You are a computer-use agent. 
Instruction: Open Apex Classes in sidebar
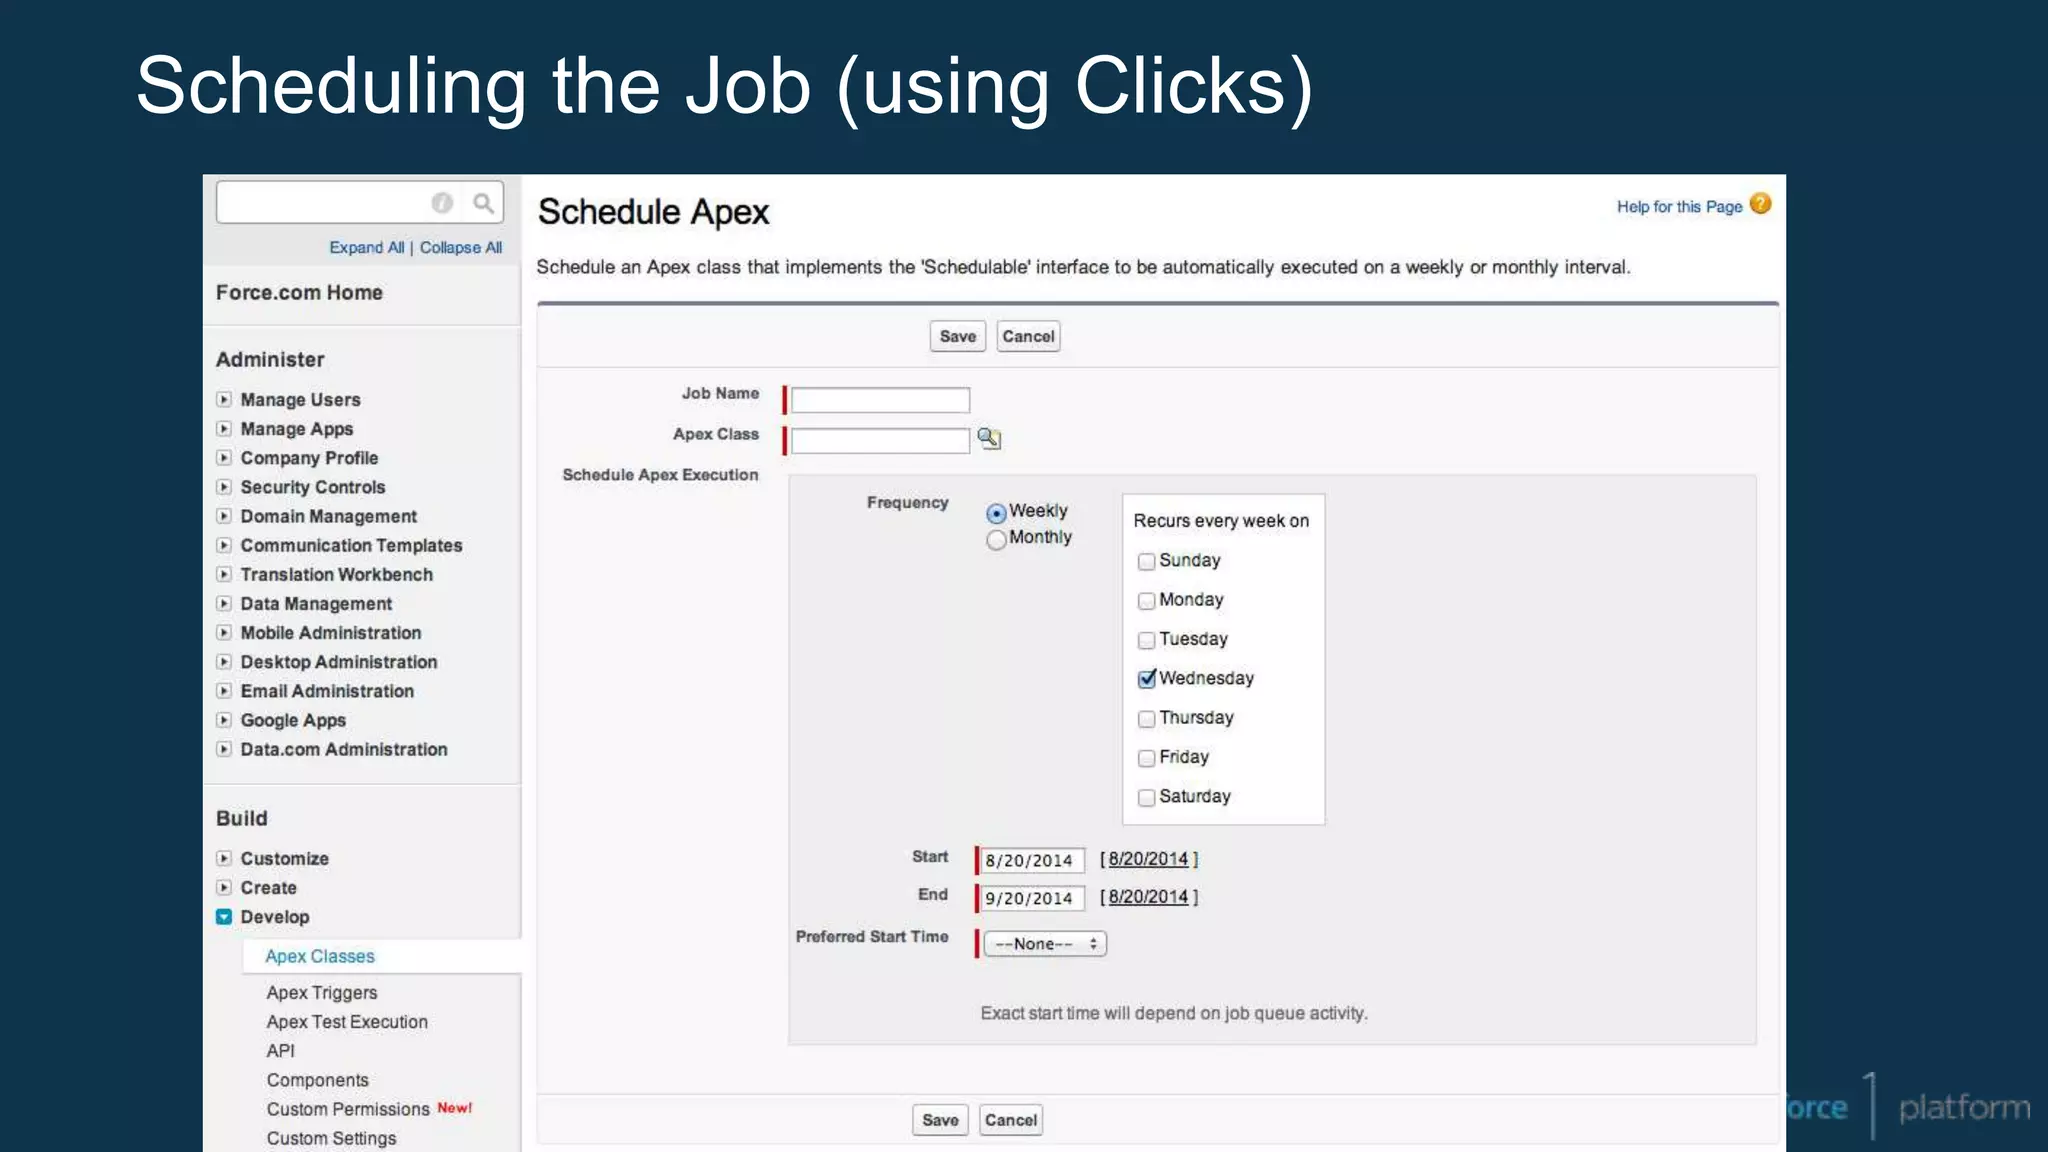[320, 956]
